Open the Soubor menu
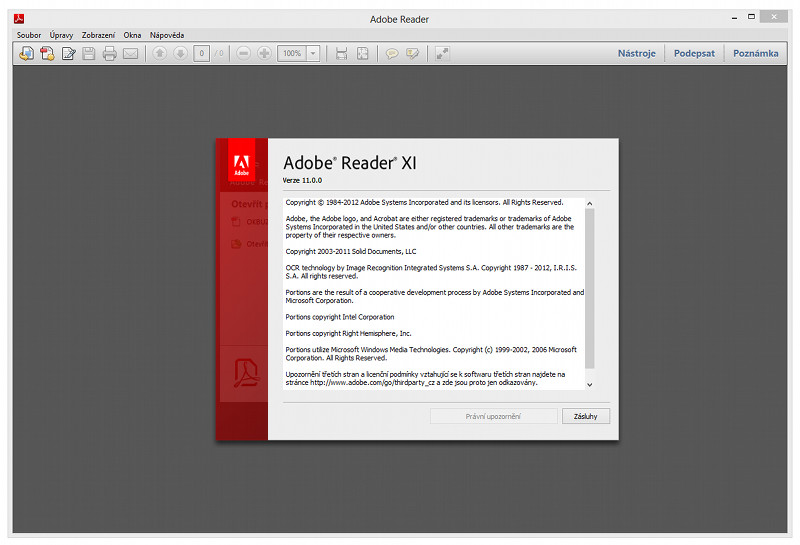This screenshot has height=545, width=800. click(29, 35)
